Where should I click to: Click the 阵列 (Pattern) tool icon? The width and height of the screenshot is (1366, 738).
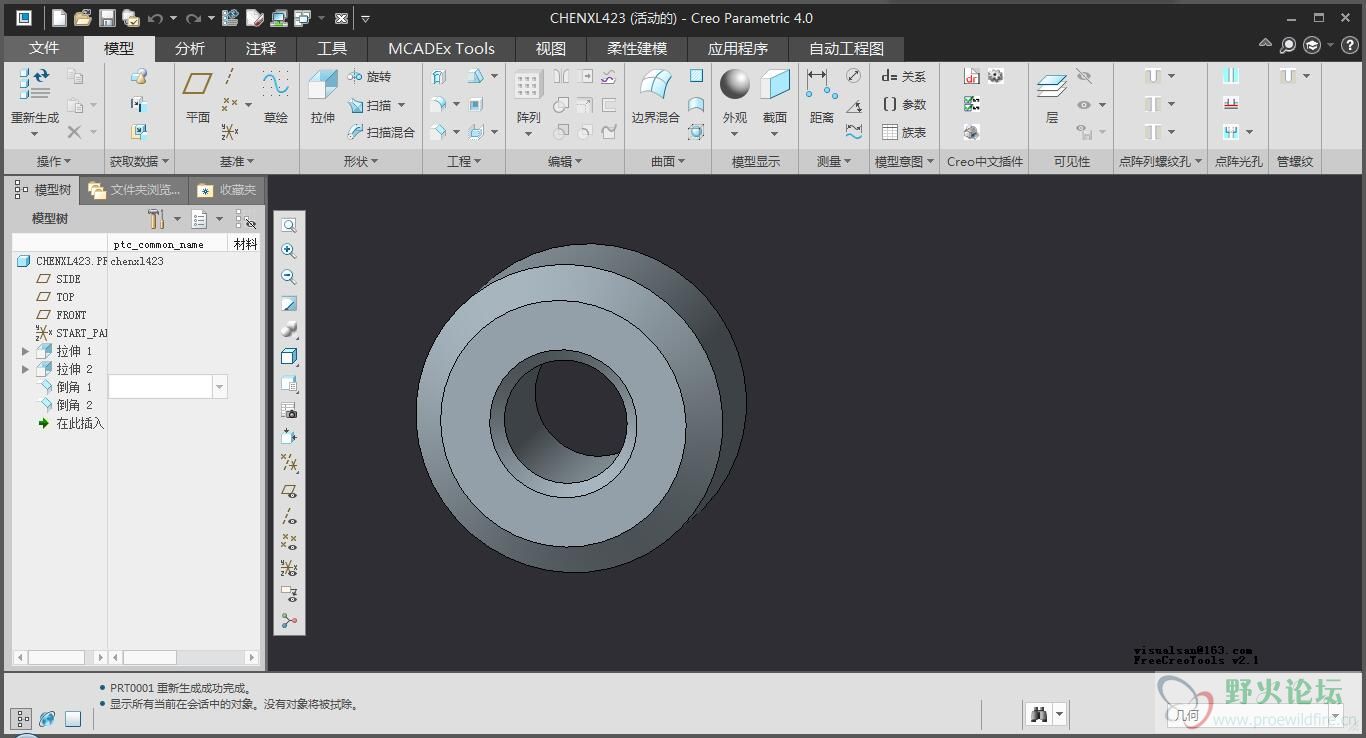coord(528,86)
